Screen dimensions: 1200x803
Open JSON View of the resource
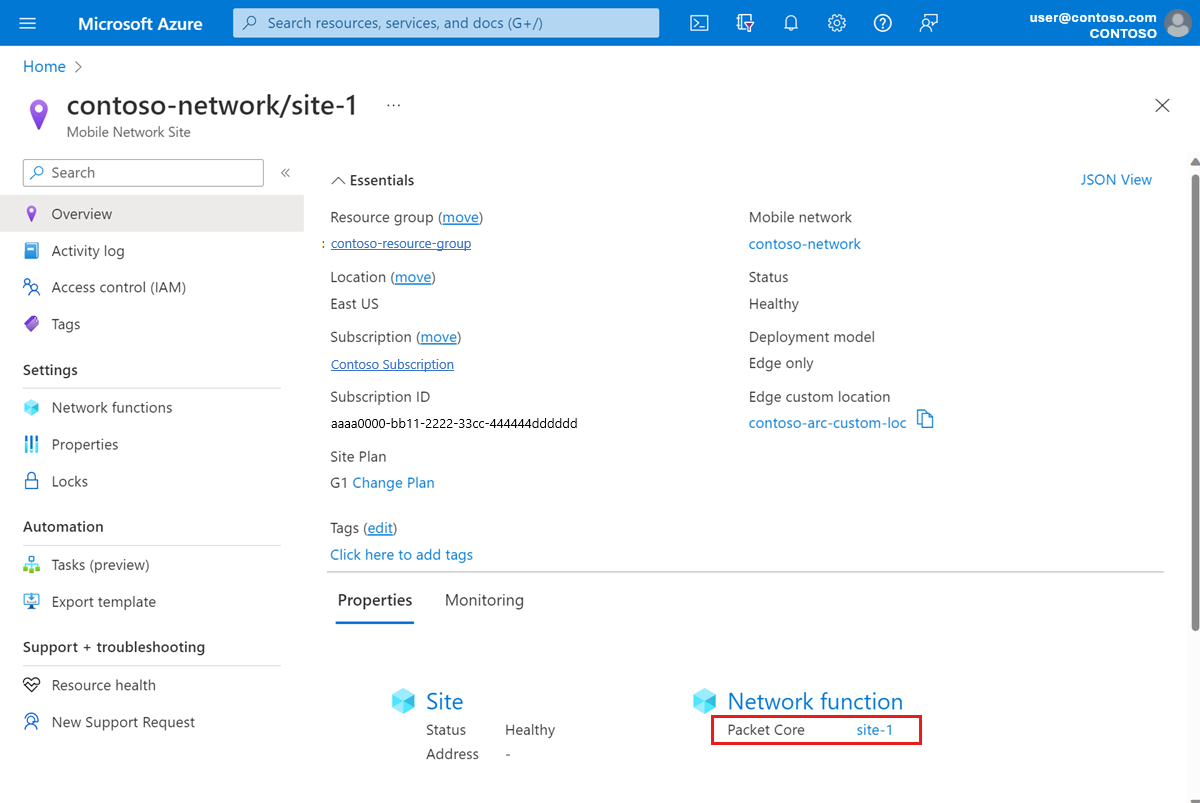pyautogui.click(x=1116, y=179)
